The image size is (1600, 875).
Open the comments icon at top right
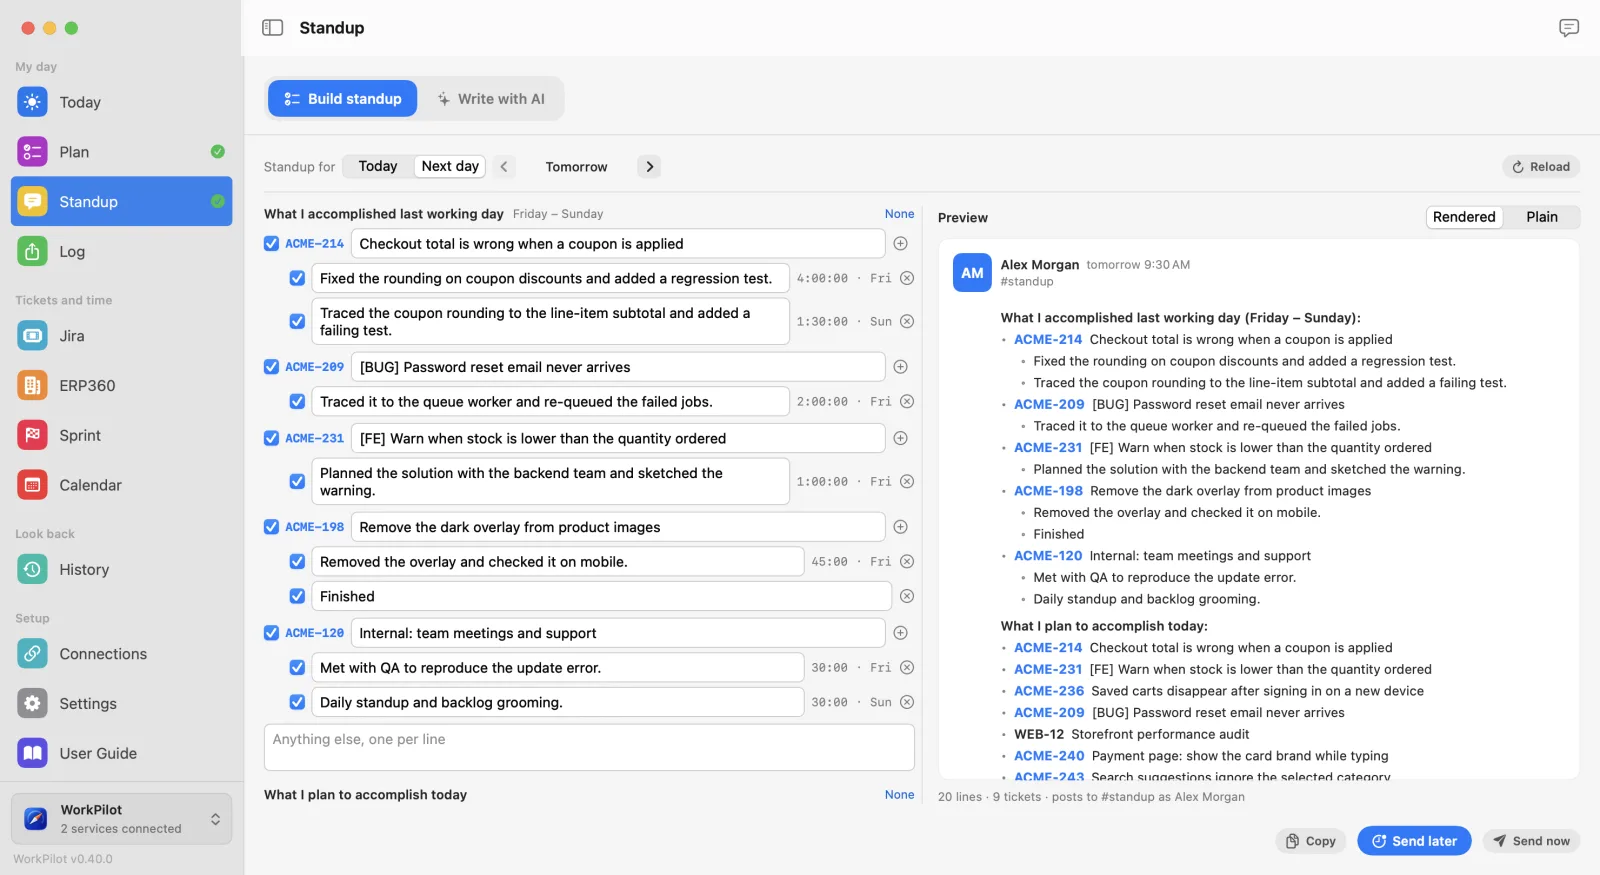tap(1569, 28)
